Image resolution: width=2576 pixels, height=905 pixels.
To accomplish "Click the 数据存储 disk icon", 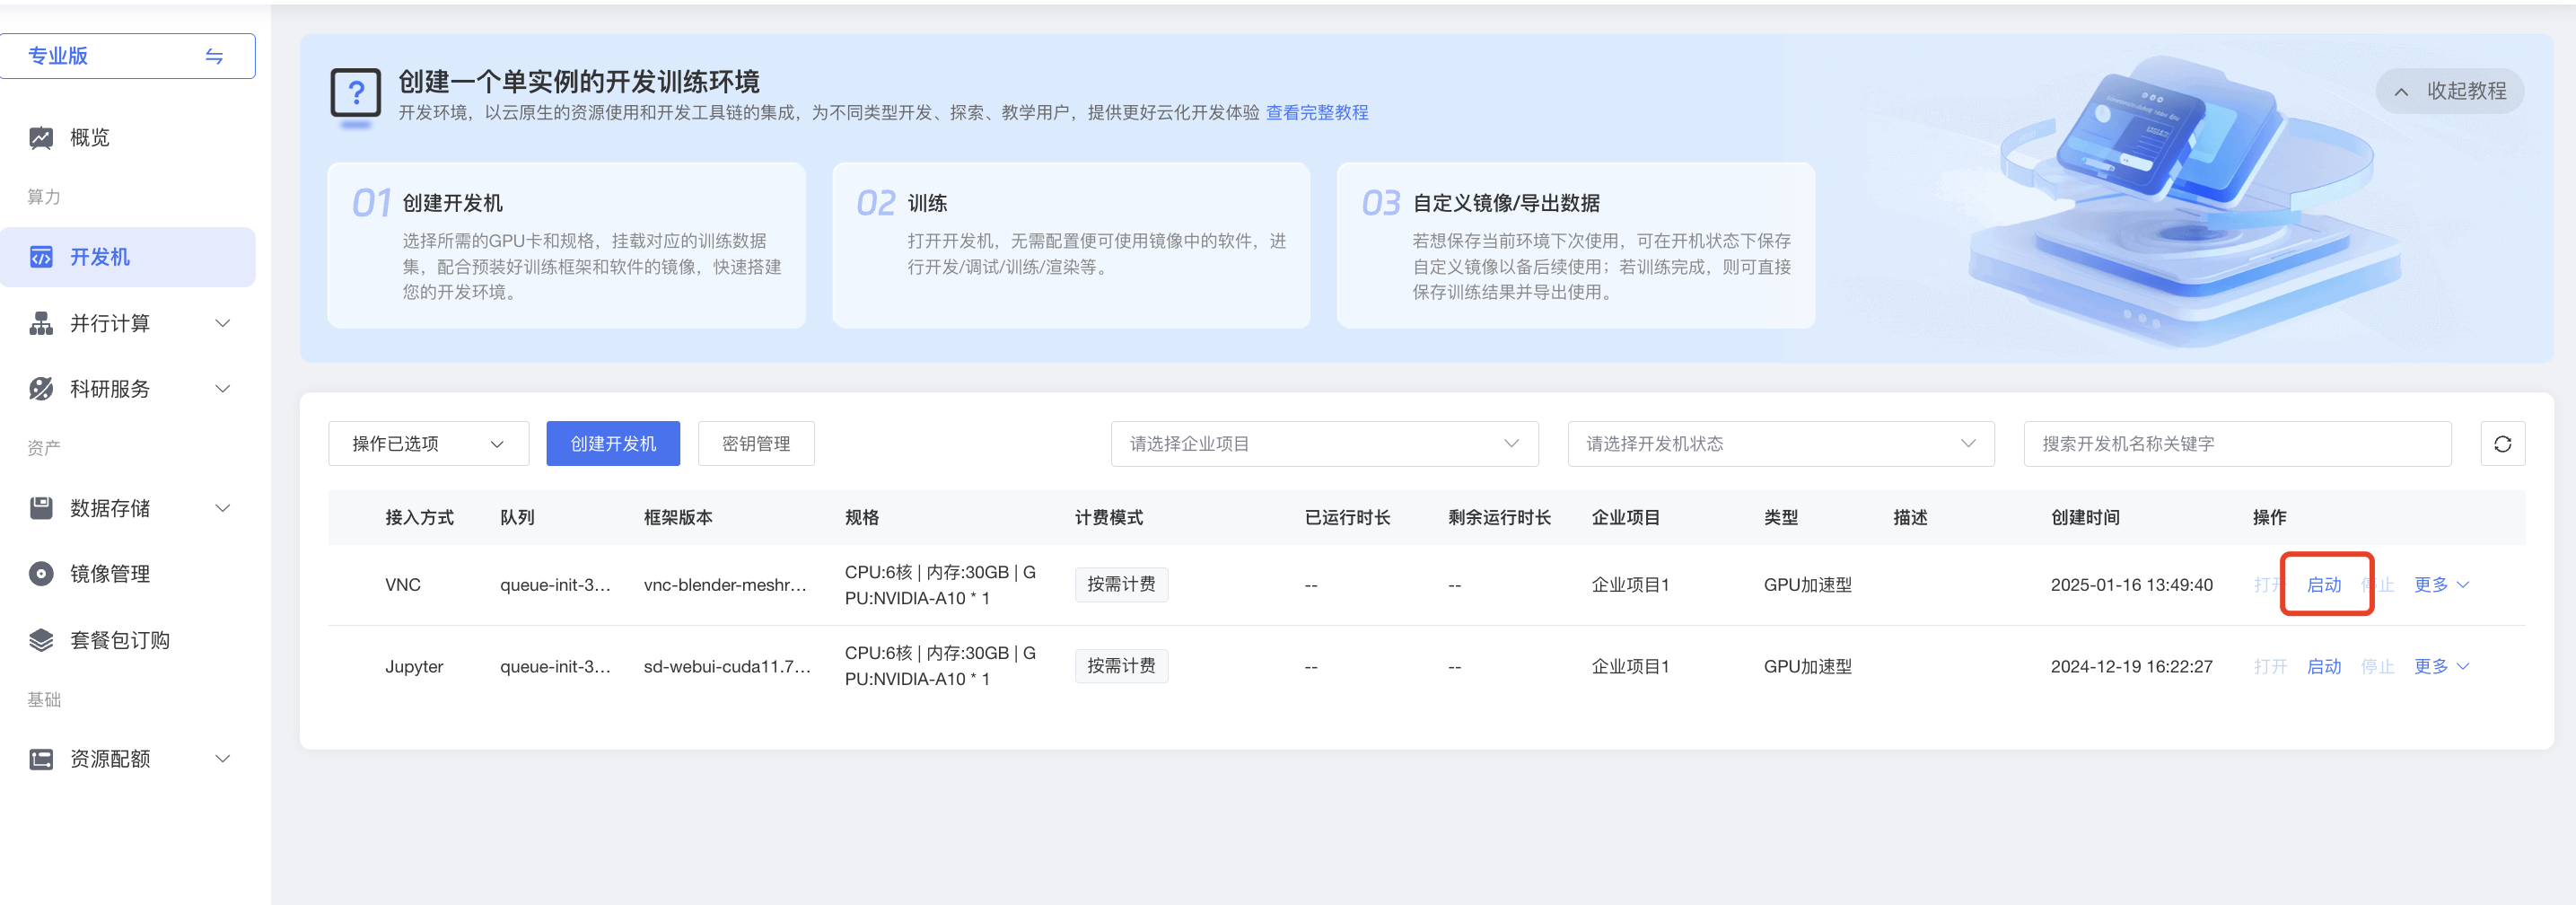I will (41, 508).
